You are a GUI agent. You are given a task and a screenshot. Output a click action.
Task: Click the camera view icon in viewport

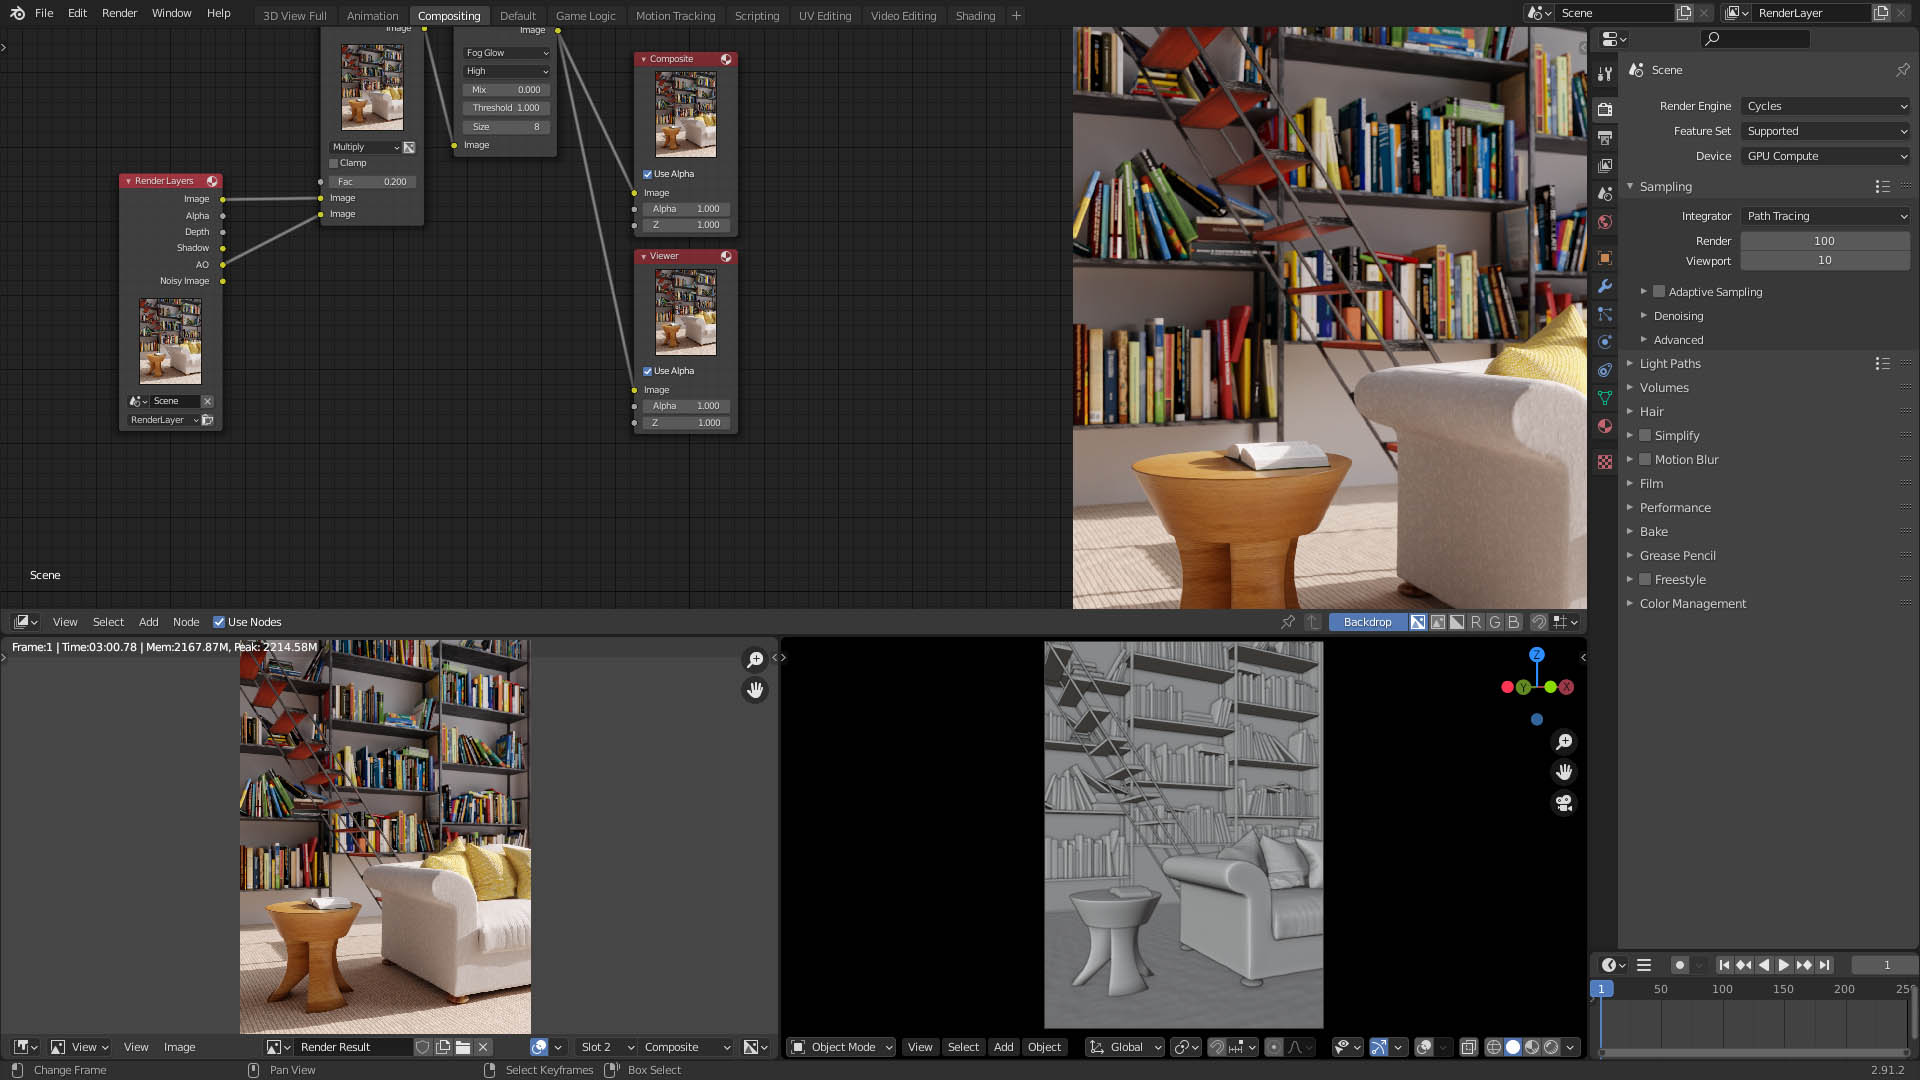1564,803
